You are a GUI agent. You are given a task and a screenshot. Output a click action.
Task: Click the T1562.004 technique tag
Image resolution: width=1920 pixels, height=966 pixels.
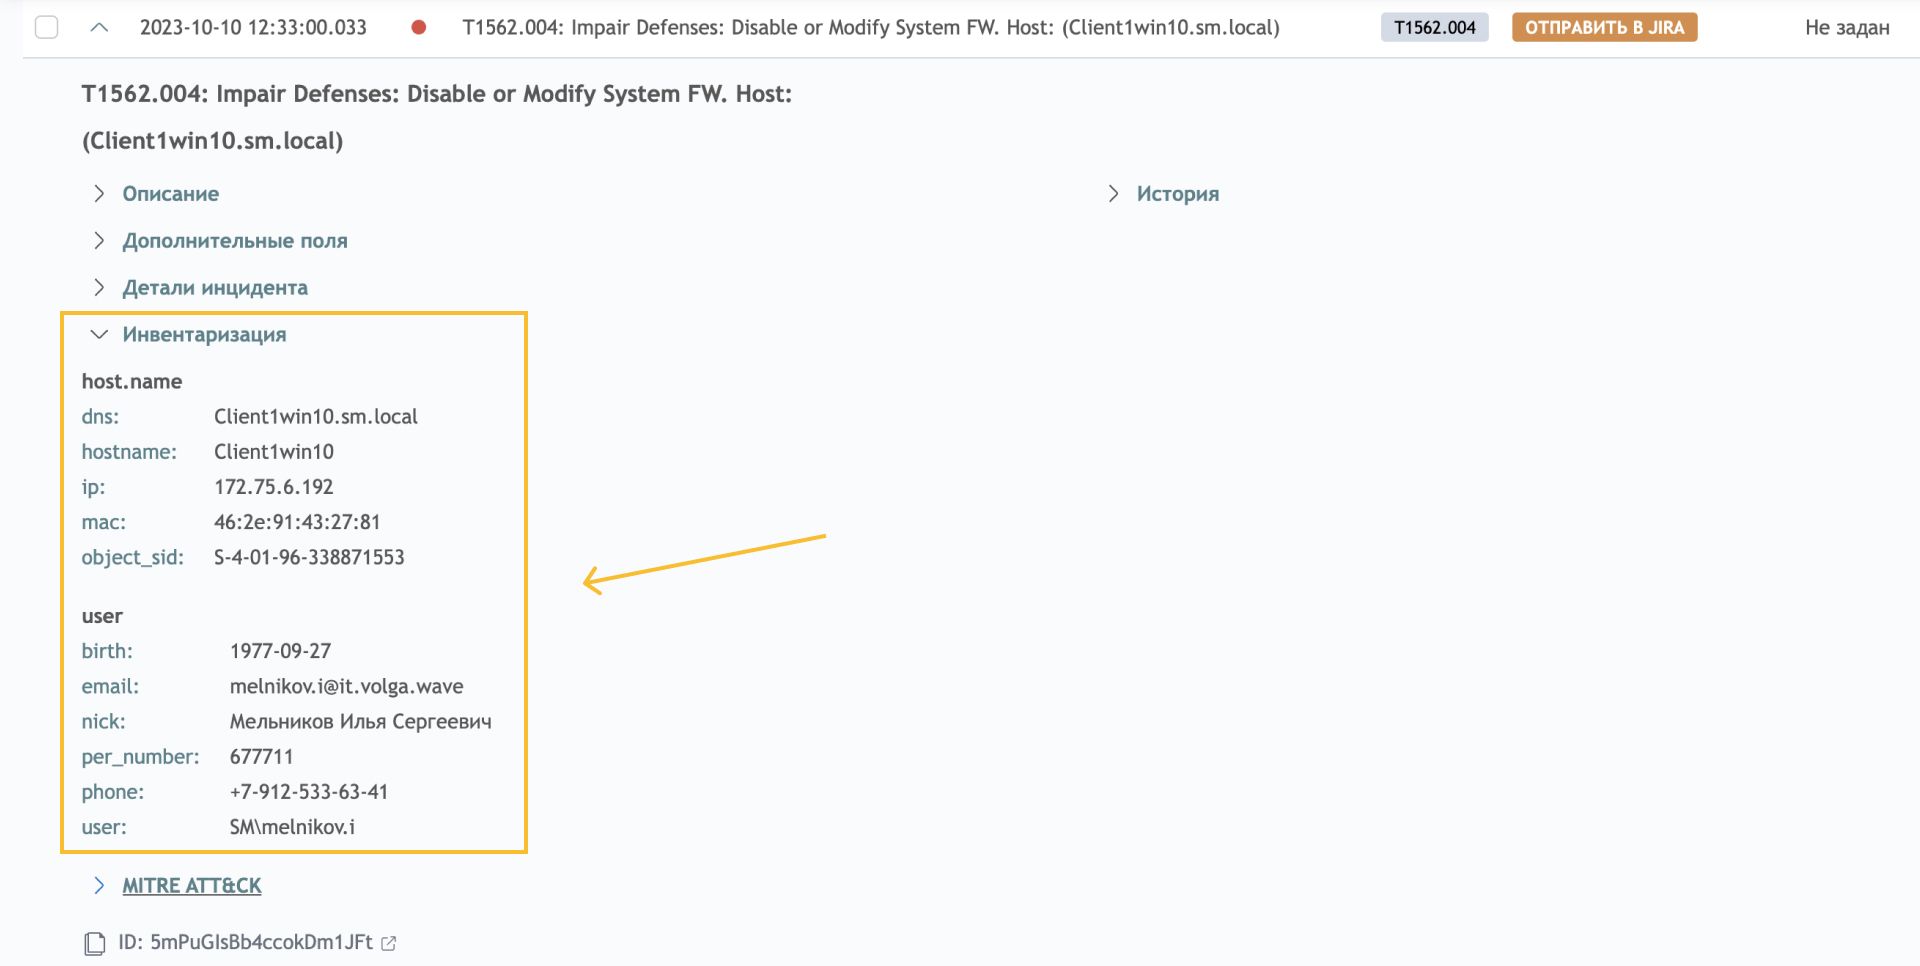[1434, 27]
